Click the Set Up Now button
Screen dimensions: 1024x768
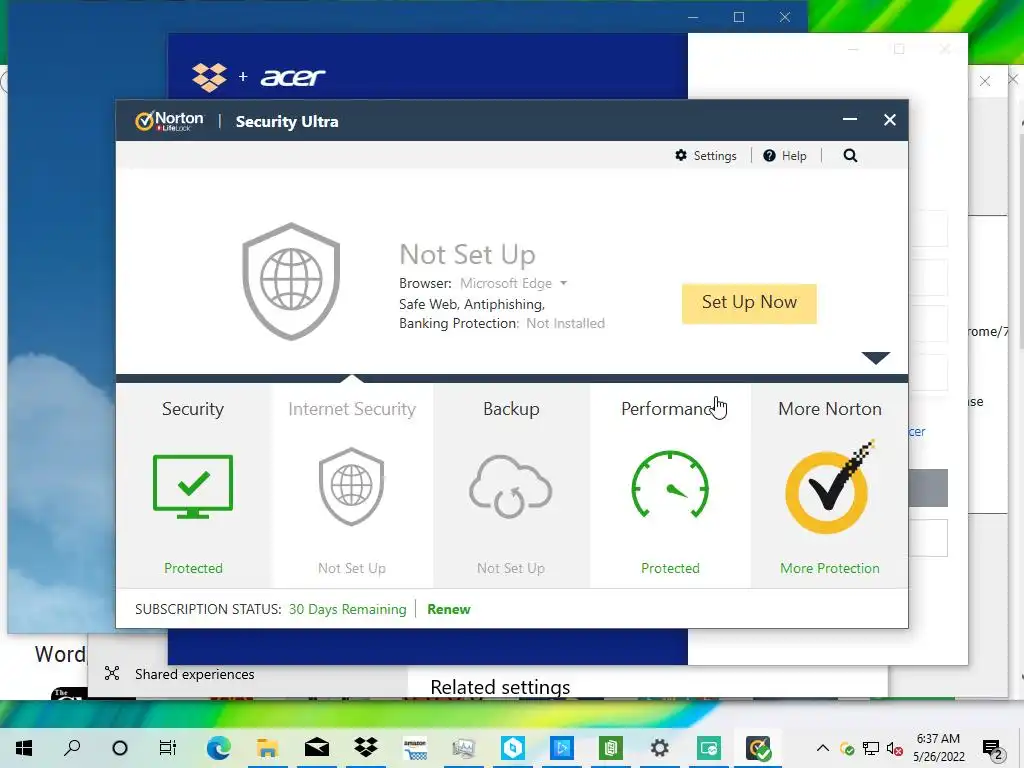(749, 303)
